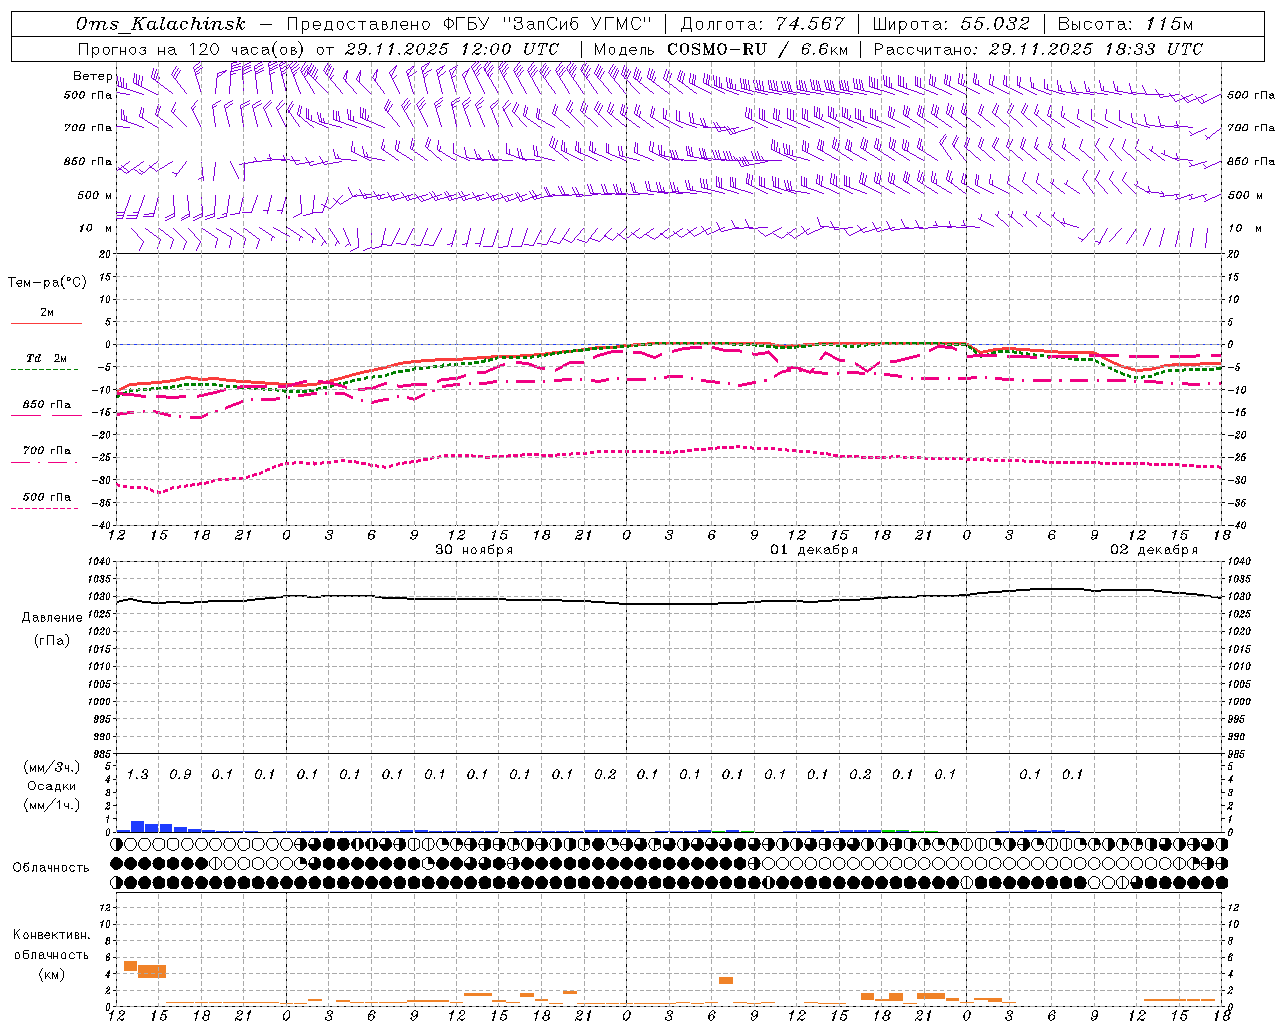The height and width of the screenshot is (1024, 1280).
Task: Click the tallest blue hourly precipitation bar
Action: (137, 826)
